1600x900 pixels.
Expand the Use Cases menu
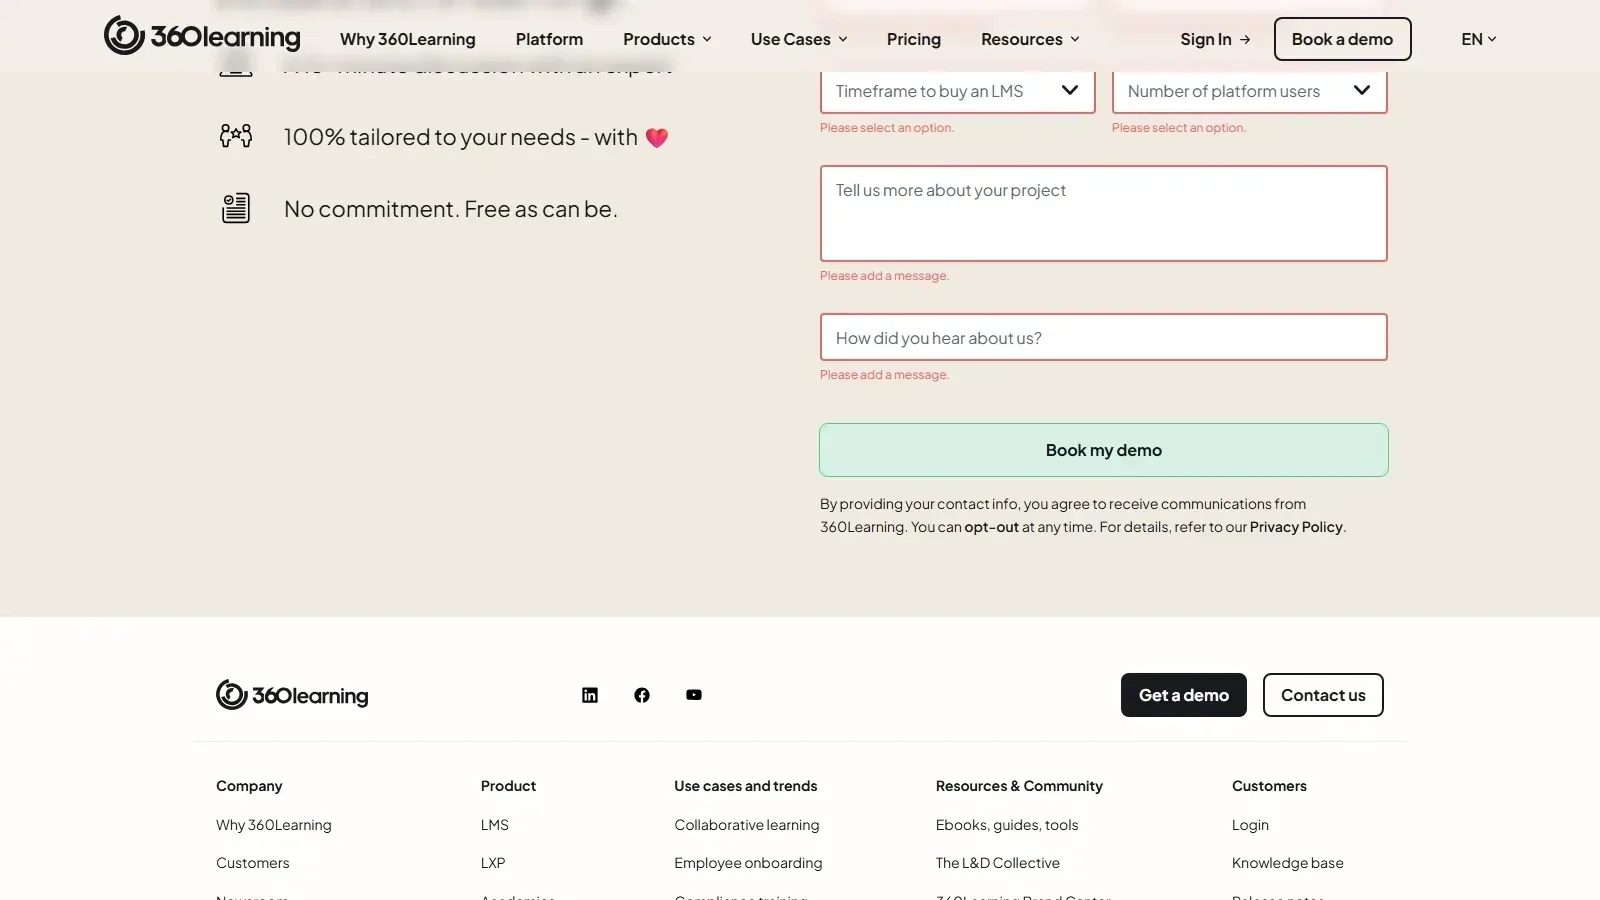[x=799, y=39]
